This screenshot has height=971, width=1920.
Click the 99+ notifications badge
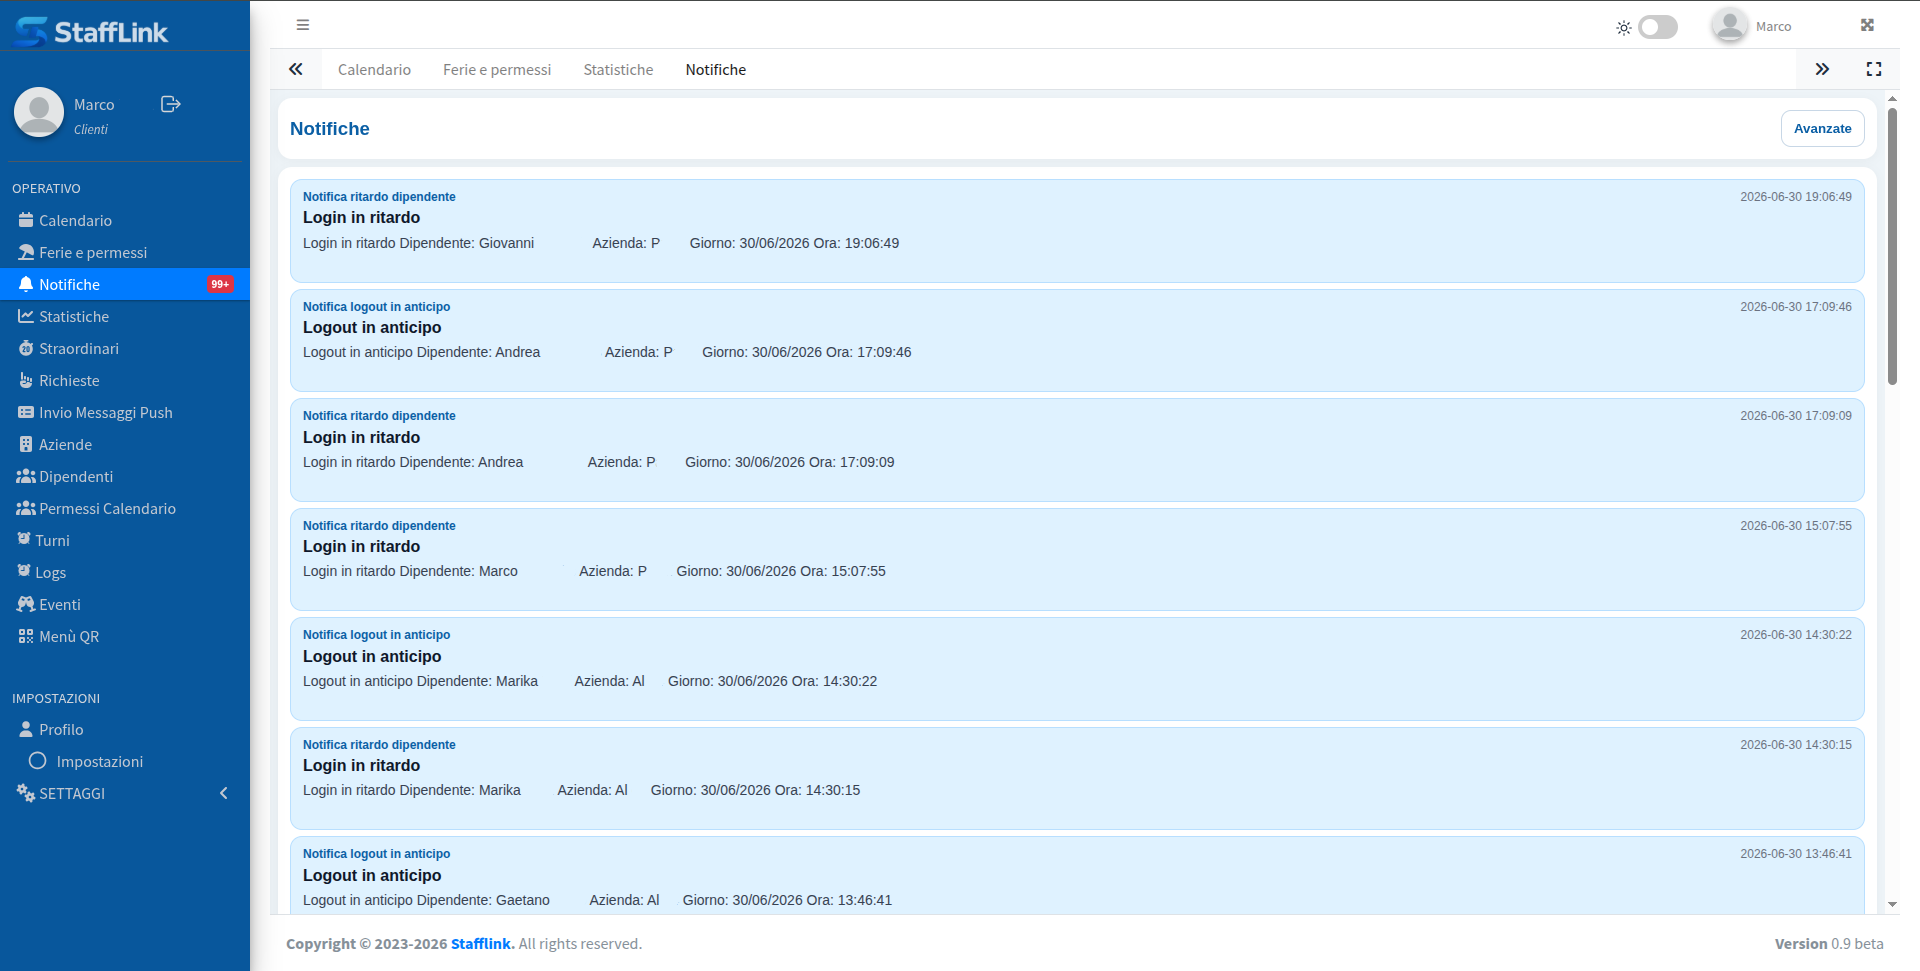pos(220,284)
